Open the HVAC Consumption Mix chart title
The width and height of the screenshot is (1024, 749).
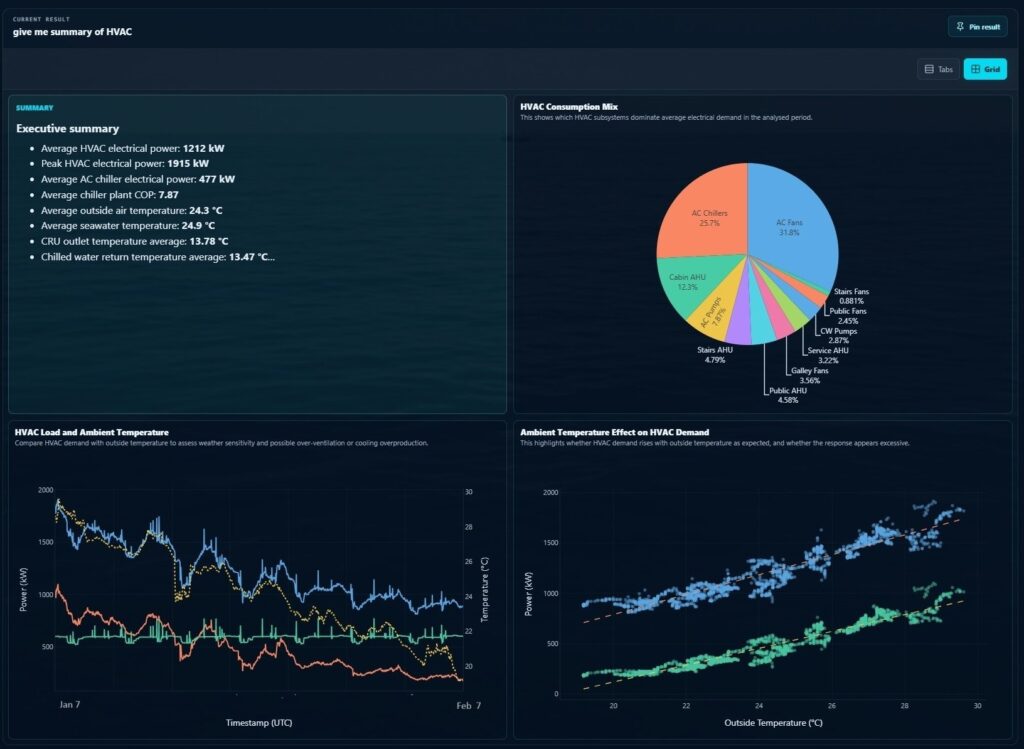click(569, 106)
